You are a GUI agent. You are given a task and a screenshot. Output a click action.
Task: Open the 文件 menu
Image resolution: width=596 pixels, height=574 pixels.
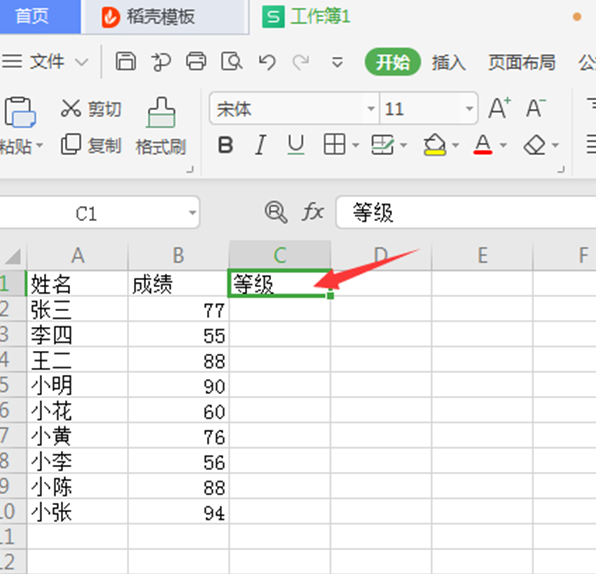point(47,62)
